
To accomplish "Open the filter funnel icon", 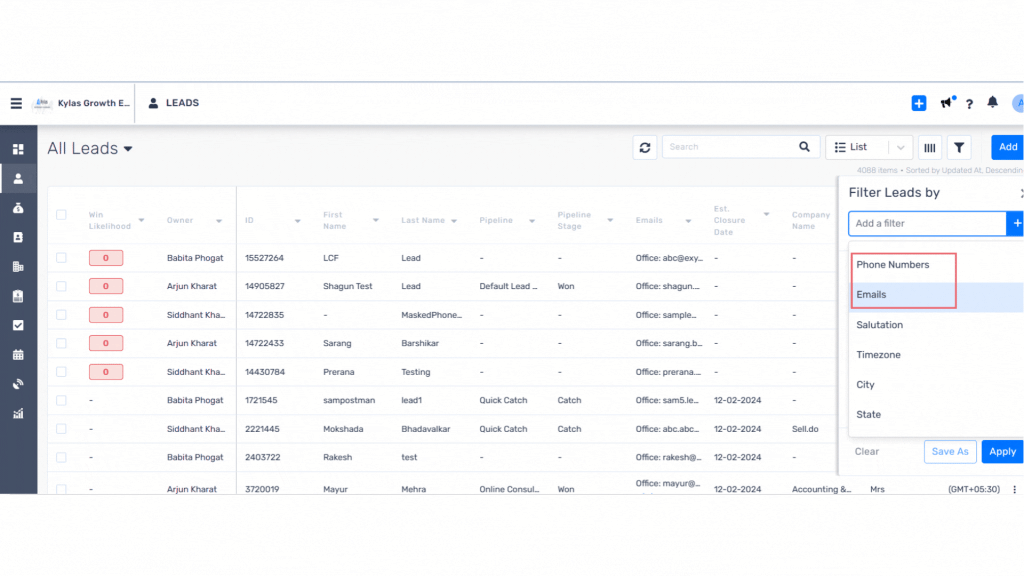I will click(x=959, y=147).
